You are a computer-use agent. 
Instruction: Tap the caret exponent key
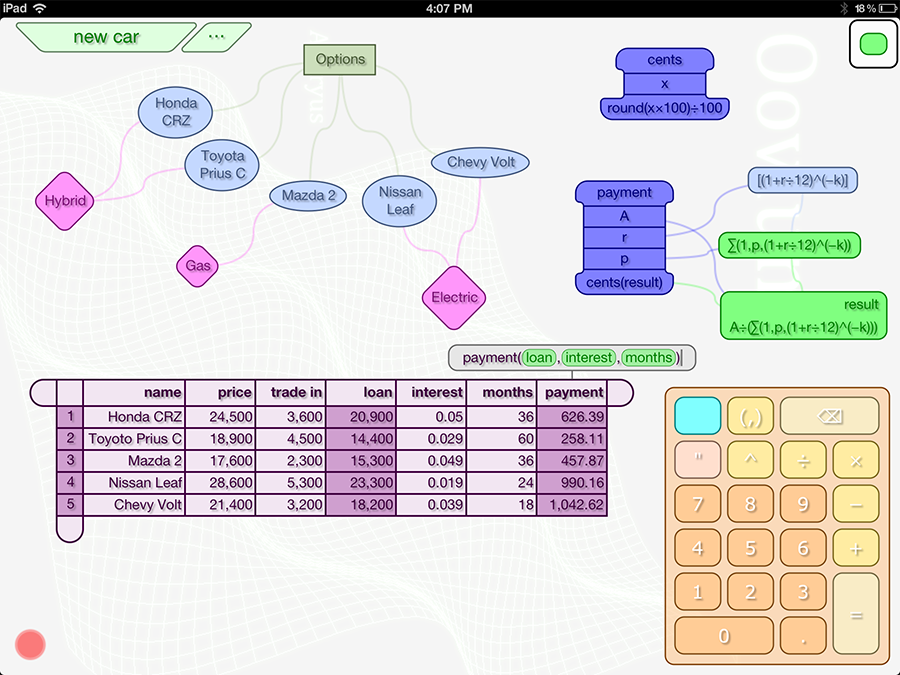click(x=750, y=460)
